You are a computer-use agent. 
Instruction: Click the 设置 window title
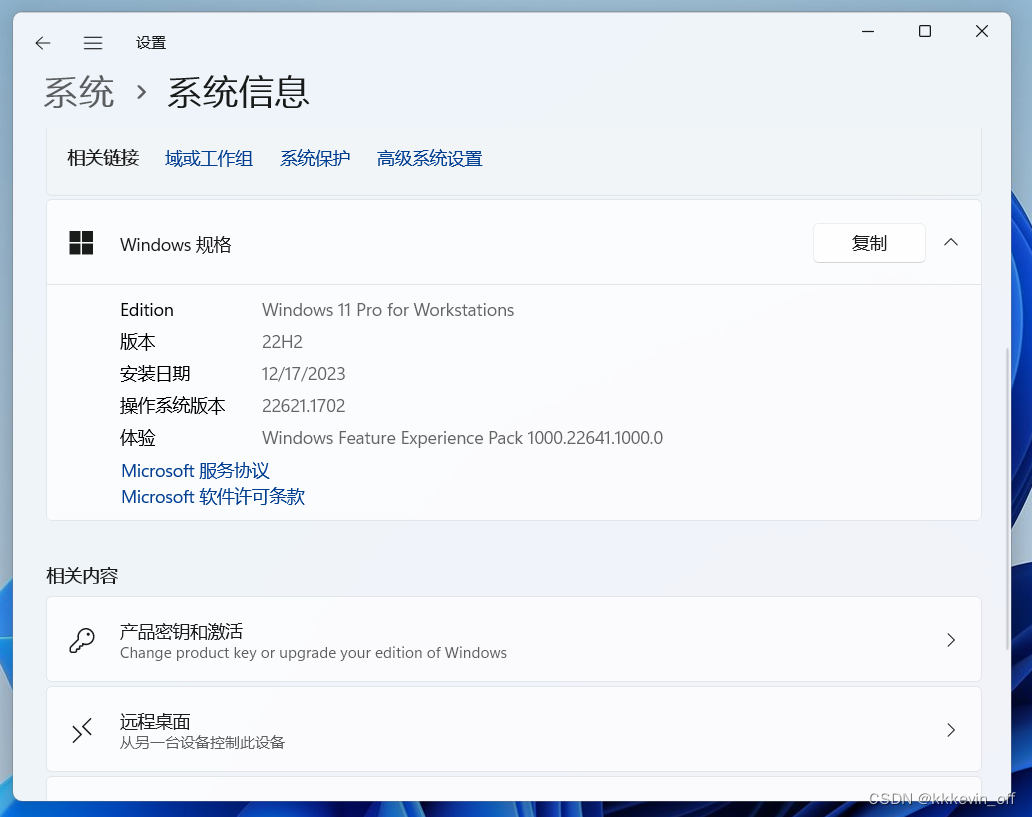pos(151,43)
